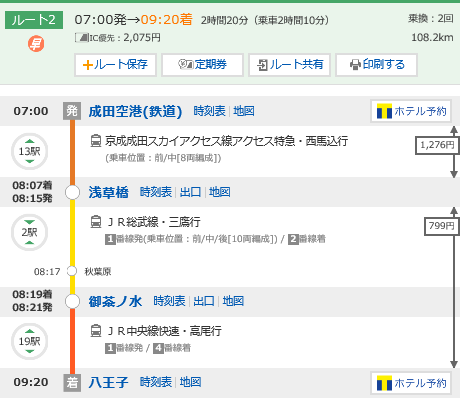Open 時刻表 for 成田空港(鉄道)
The height and width of the screenshot is (399, 466).
(209, 111)
